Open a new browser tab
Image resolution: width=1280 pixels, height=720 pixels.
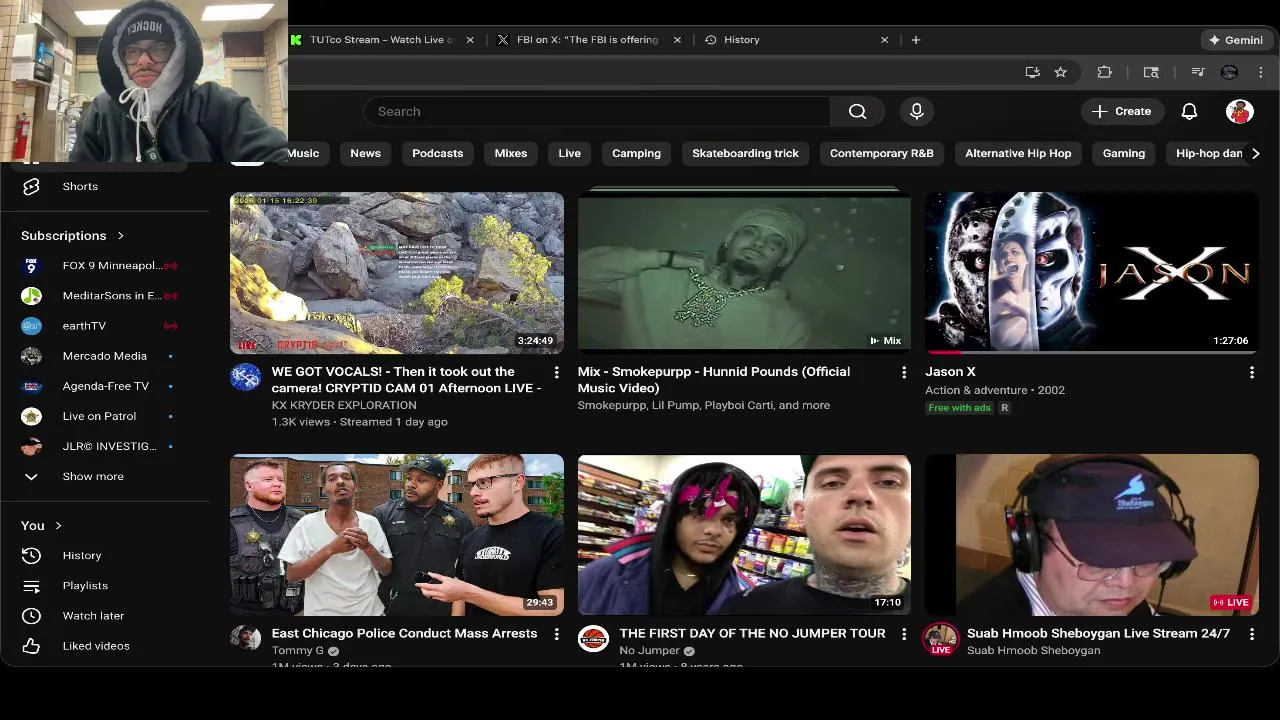point(916,40)
